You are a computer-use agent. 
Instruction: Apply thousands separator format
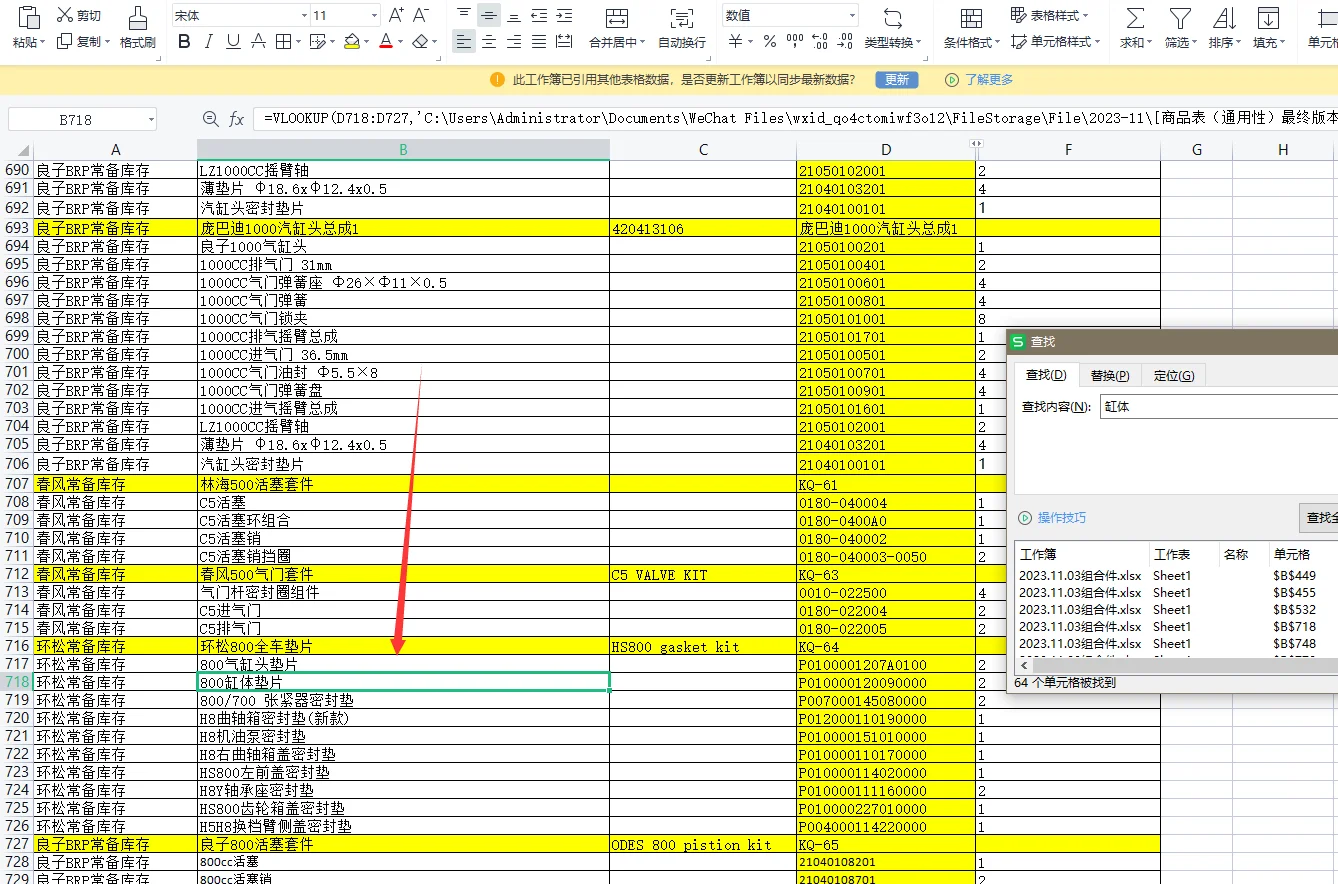point(795,41)
